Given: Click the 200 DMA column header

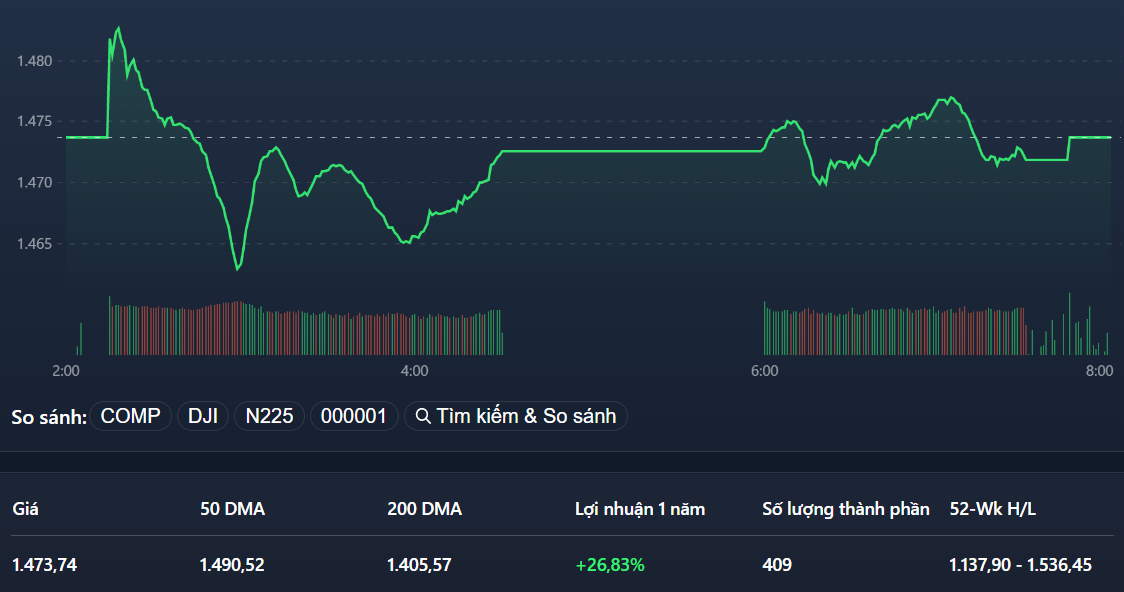Looking at the screenshot, I should (x=423, y=509).
